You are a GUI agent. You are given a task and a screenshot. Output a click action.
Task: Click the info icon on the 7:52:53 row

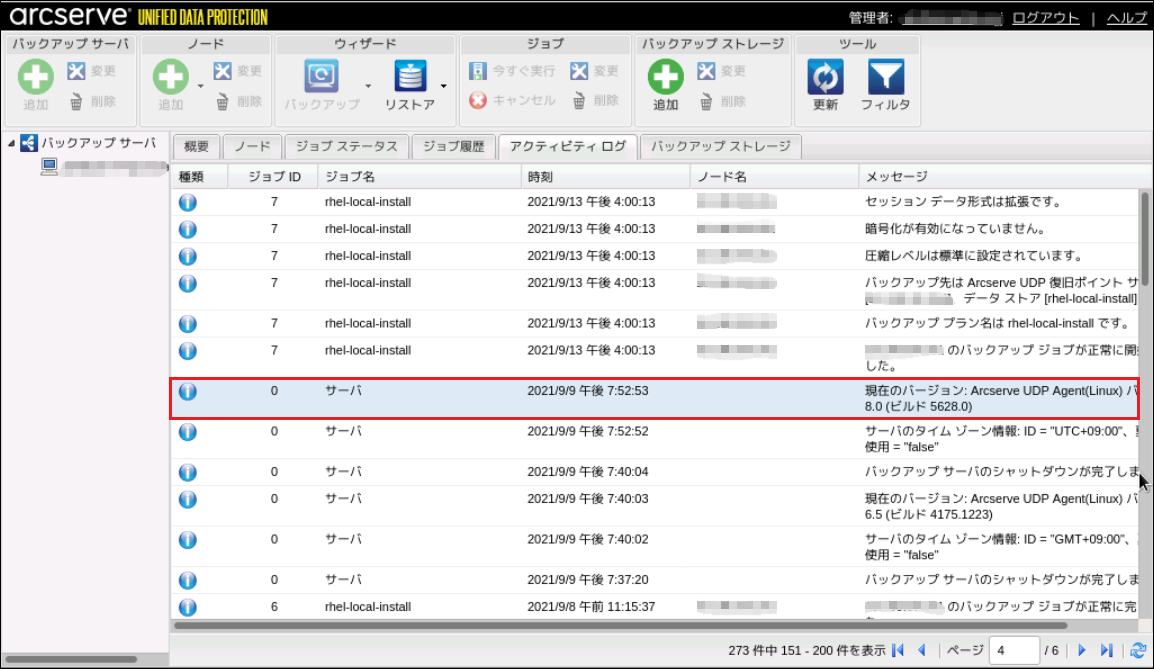click(188, 392)
